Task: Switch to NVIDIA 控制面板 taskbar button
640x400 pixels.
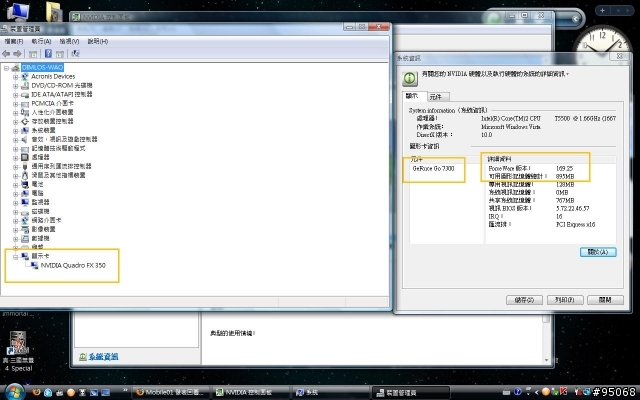Action: pos(251,393)
